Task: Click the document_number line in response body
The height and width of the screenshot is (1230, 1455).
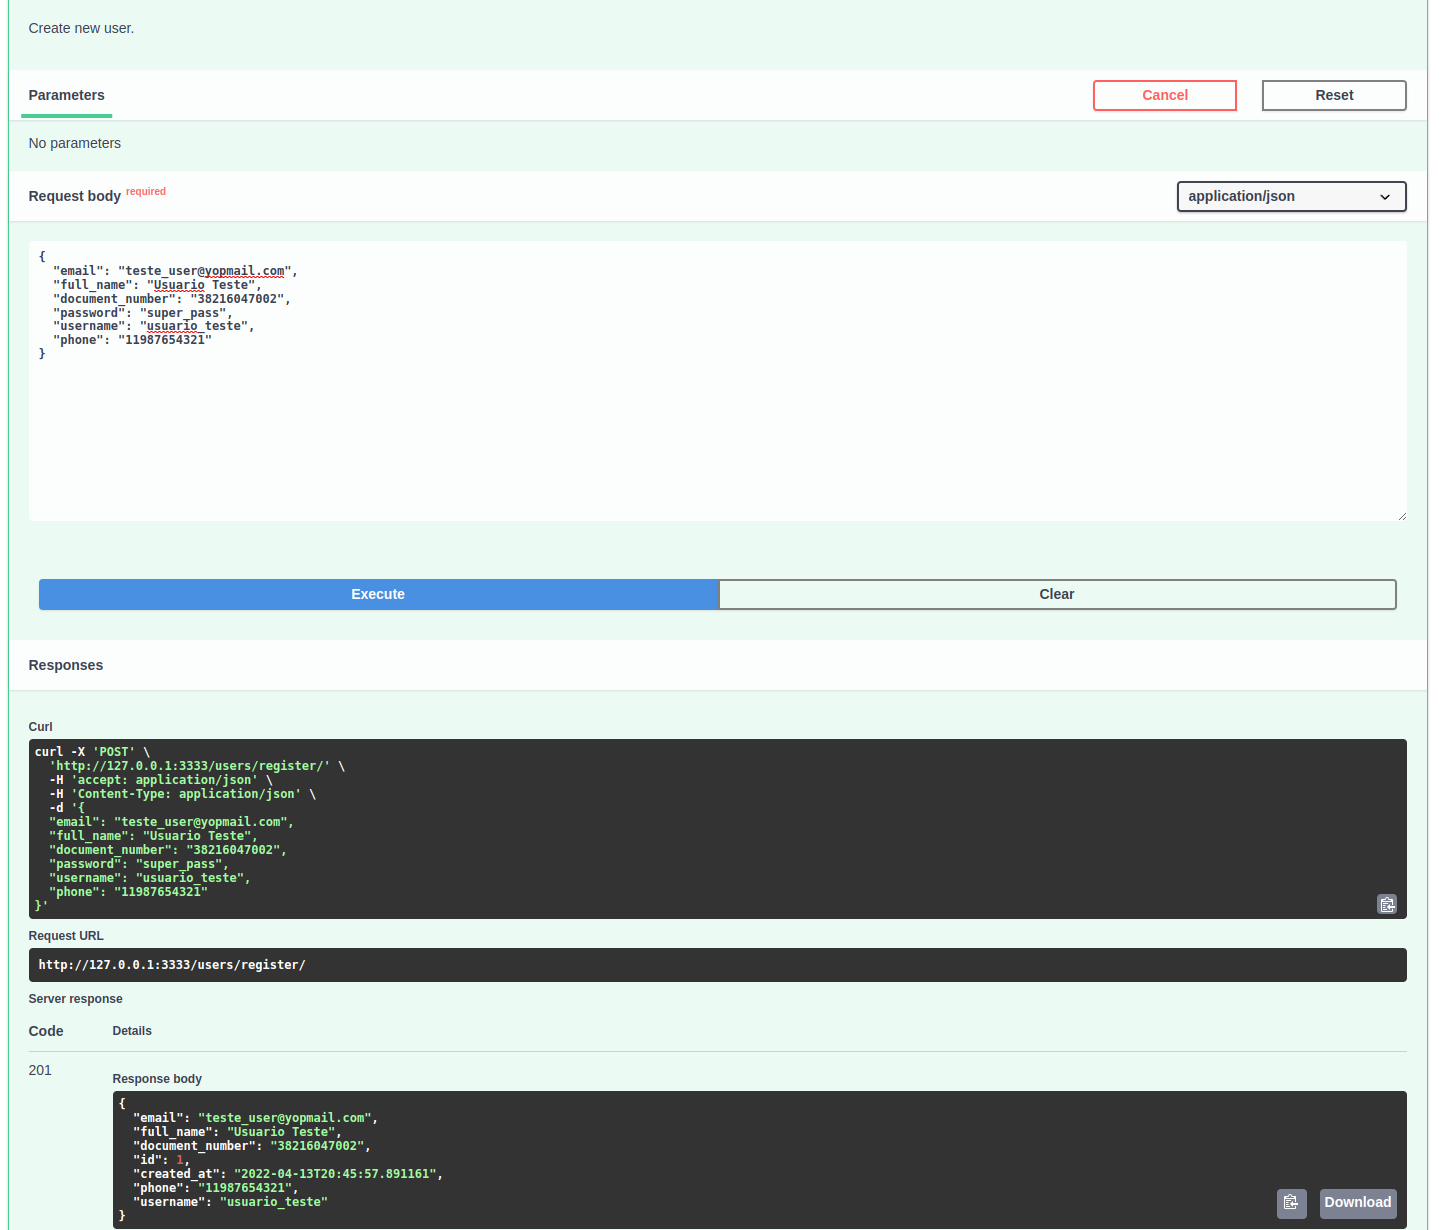Action: (252, 1146)
